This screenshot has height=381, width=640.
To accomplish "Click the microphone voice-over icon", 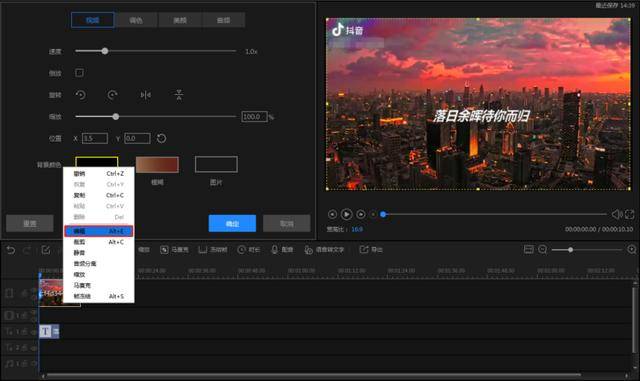I will click(x=275, y=250).
